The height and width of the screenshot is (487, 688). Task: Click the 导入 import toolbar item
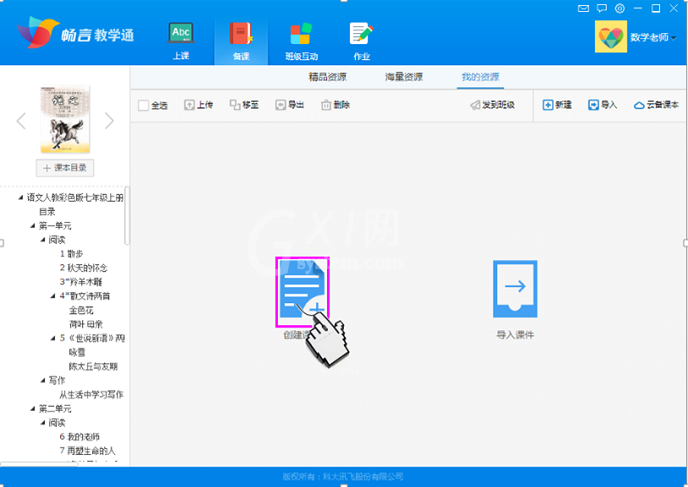602,105
